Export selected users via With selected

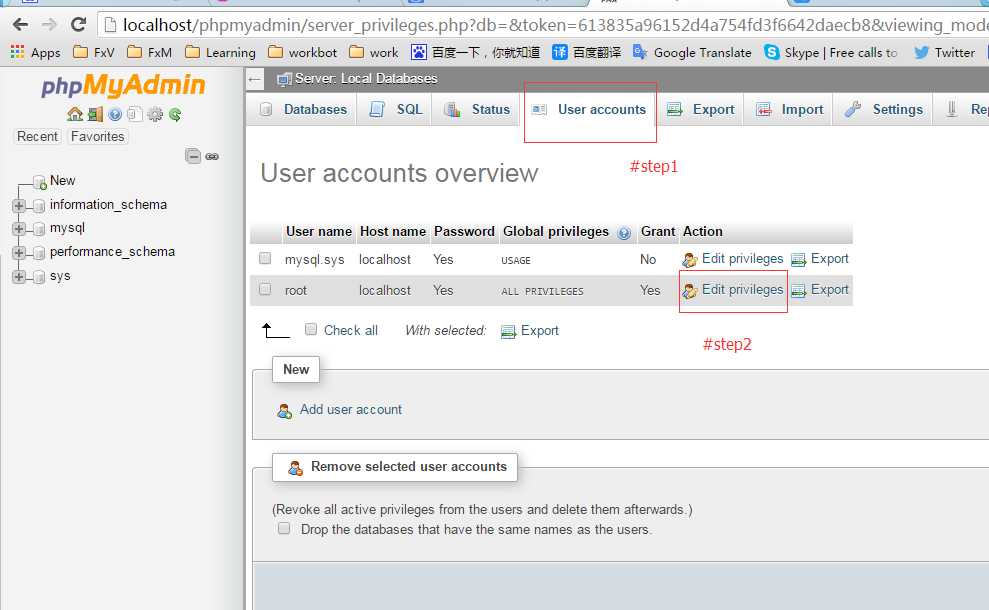coord(530,331)
